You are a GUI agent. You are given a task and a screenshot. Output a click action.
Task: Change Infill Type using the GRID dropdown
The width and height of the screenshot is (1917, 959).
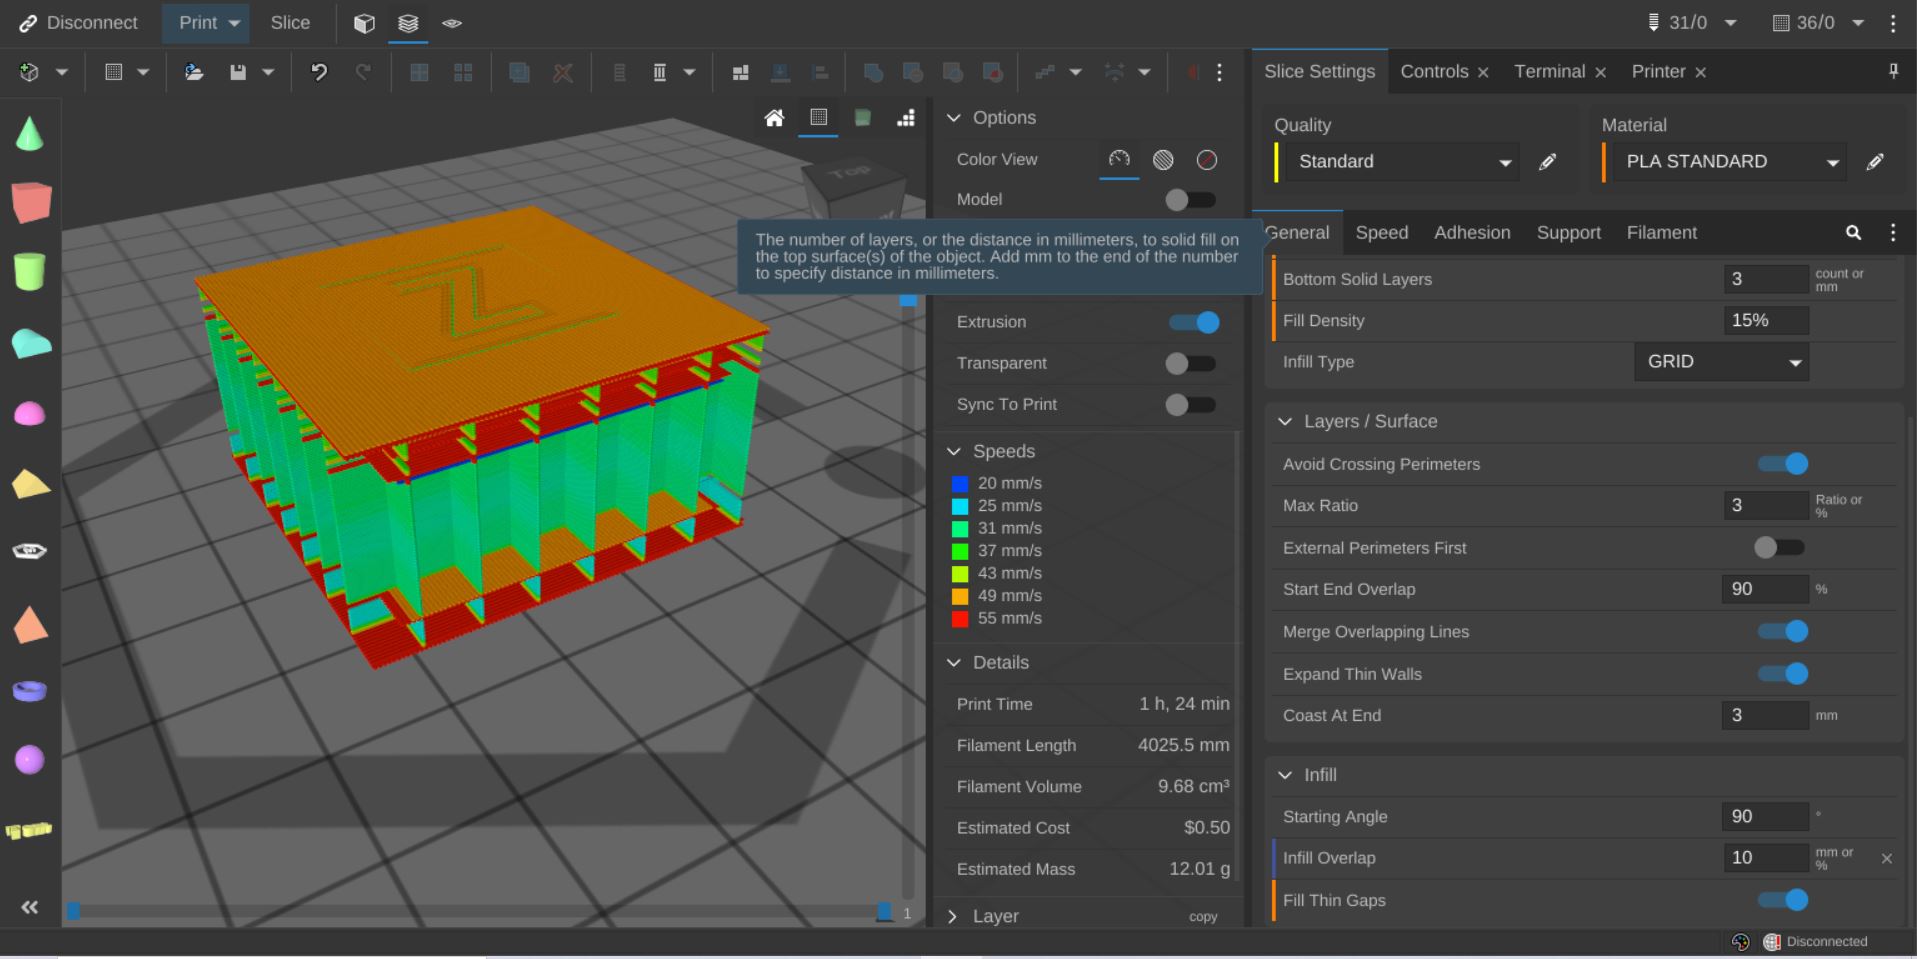pyautogui.click(x=1720, y=362)
